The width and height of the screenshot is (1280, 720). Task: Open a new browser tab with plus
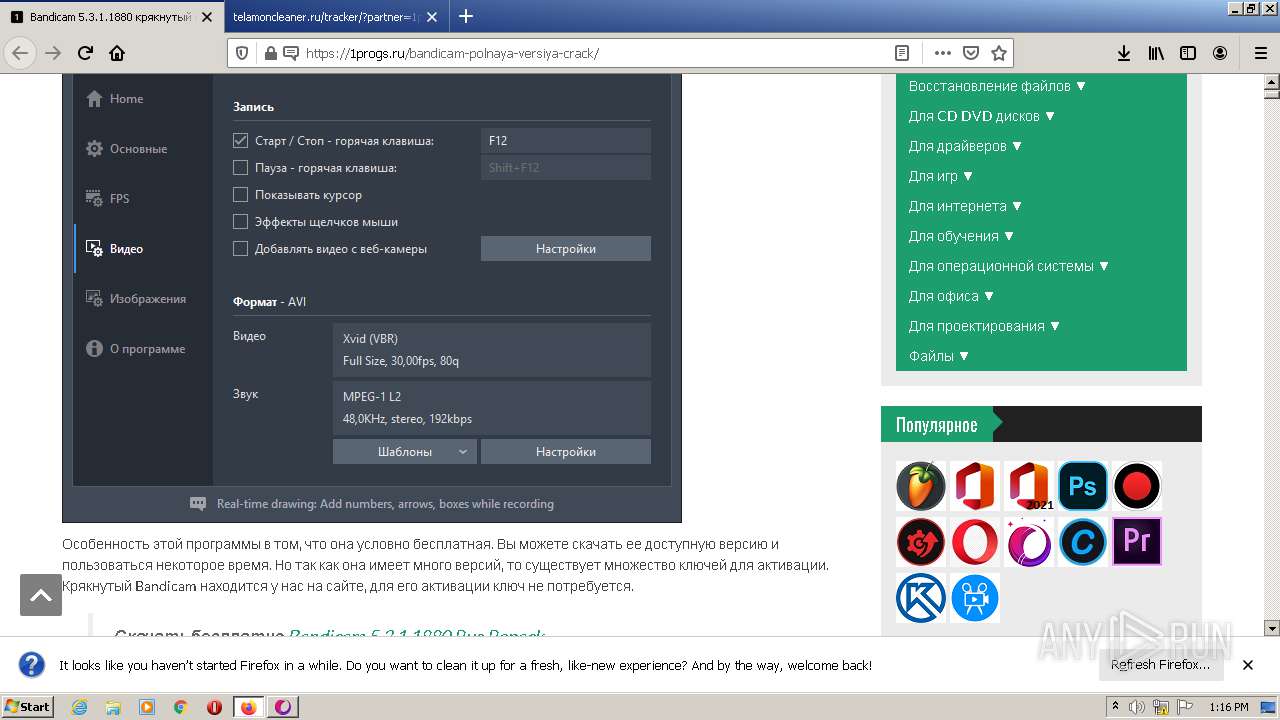point(466,16)
